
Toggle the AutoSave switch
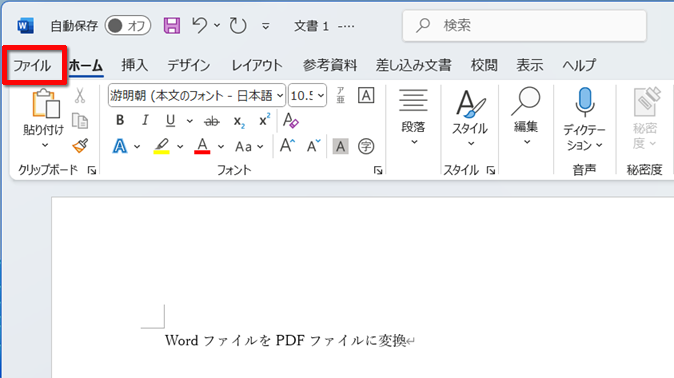pyautogui.click(x=128, y=26)
